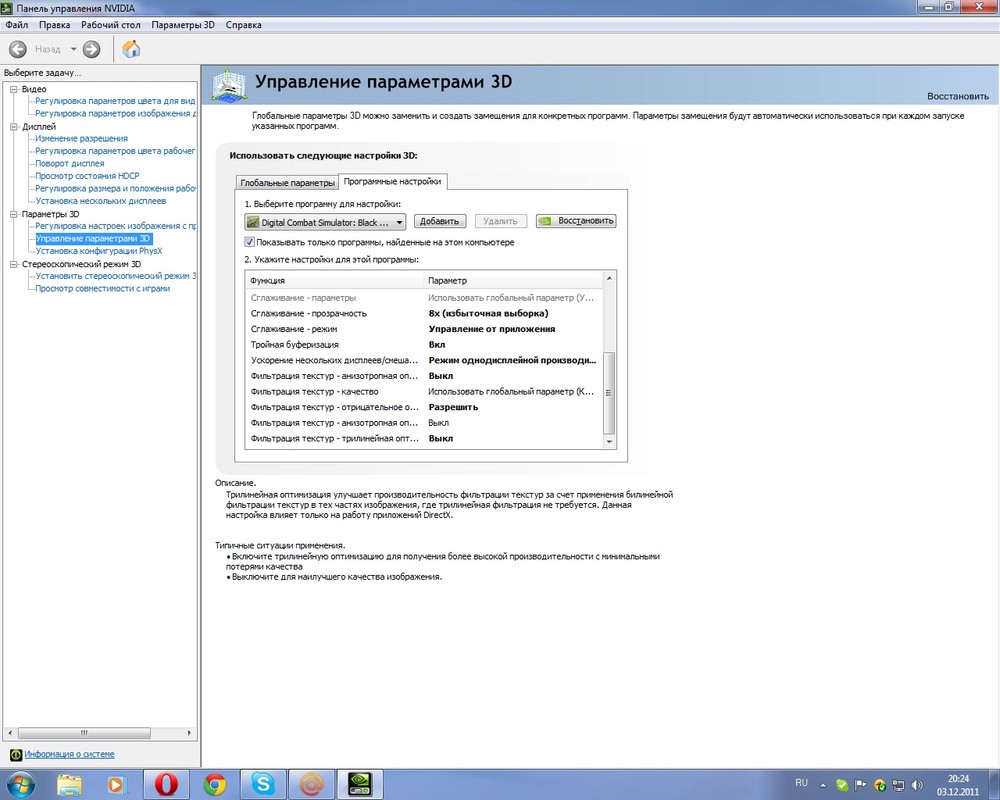1000x800 pixels.
Task: Click settings list vertical scrollbar thumb
Action: (609, 393)
